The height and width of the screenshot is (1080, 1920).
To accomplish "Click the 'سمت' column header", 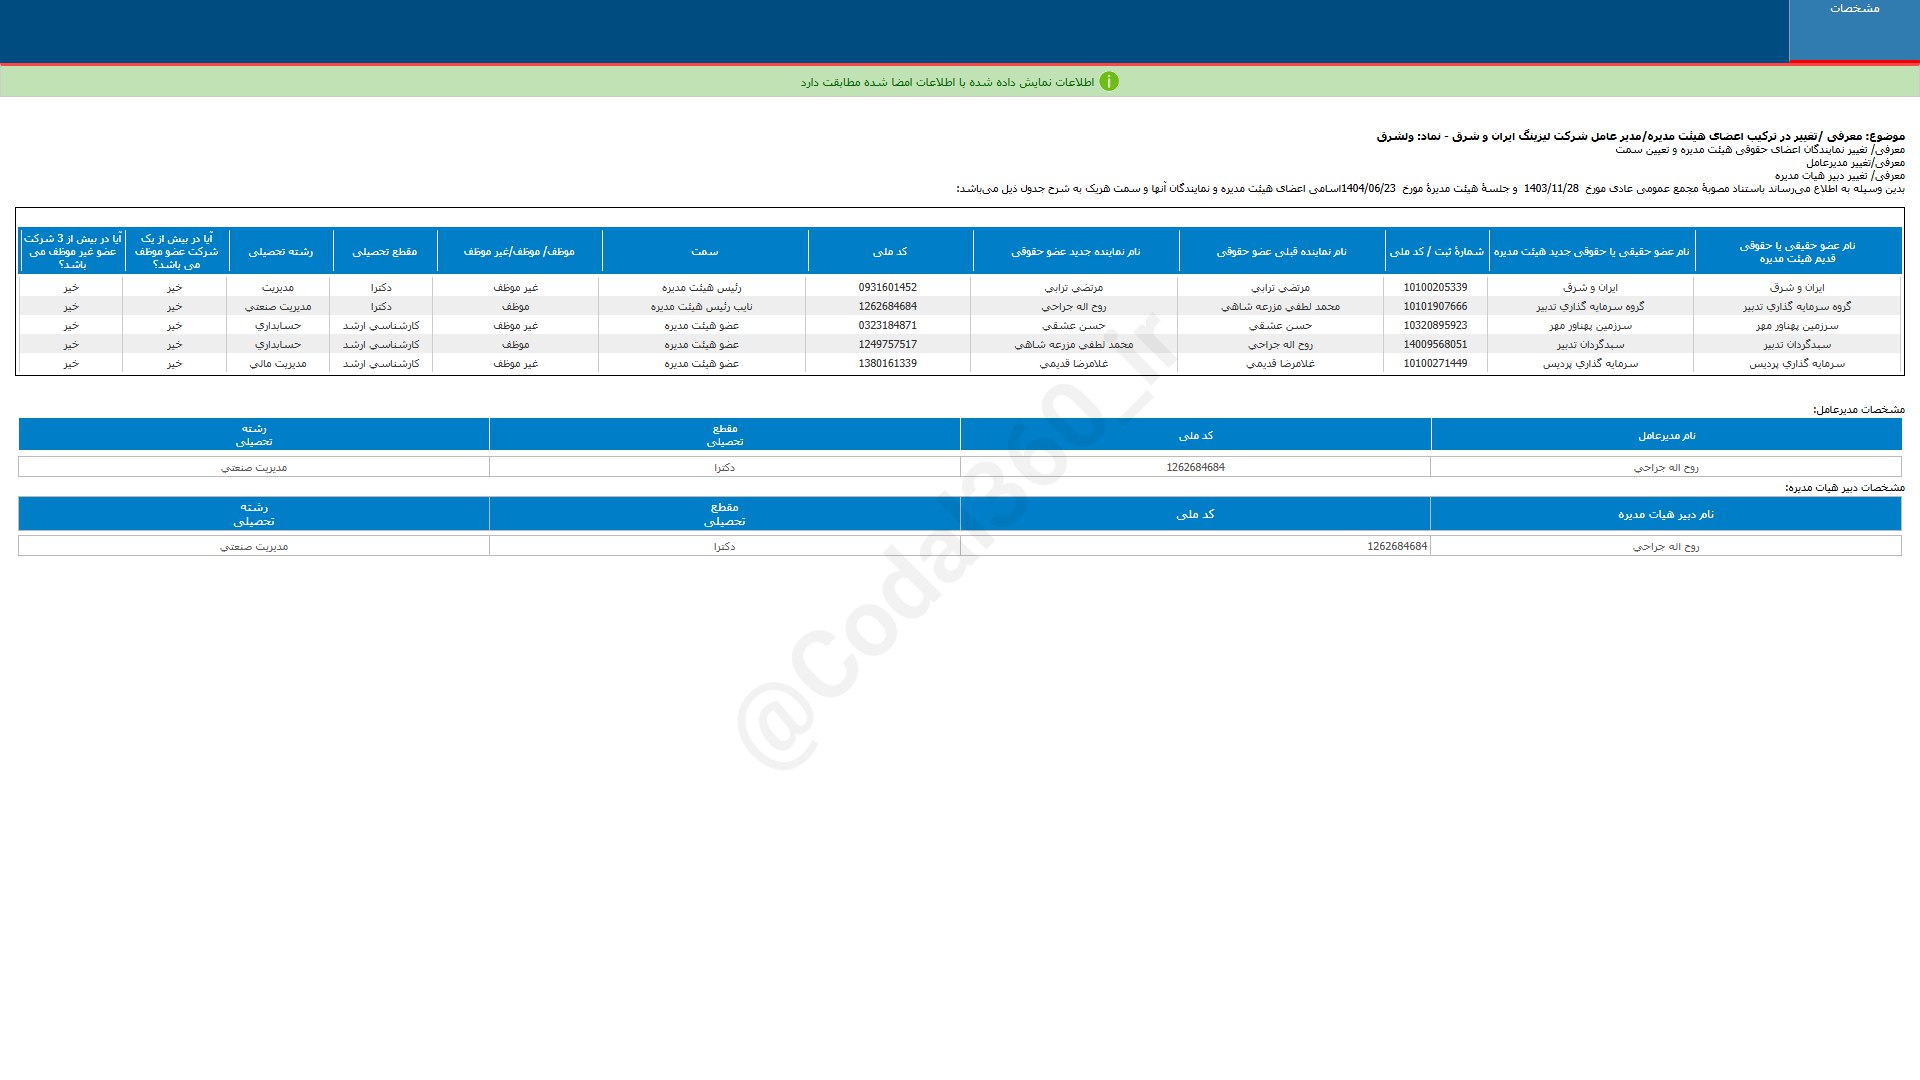I will 704,252.
